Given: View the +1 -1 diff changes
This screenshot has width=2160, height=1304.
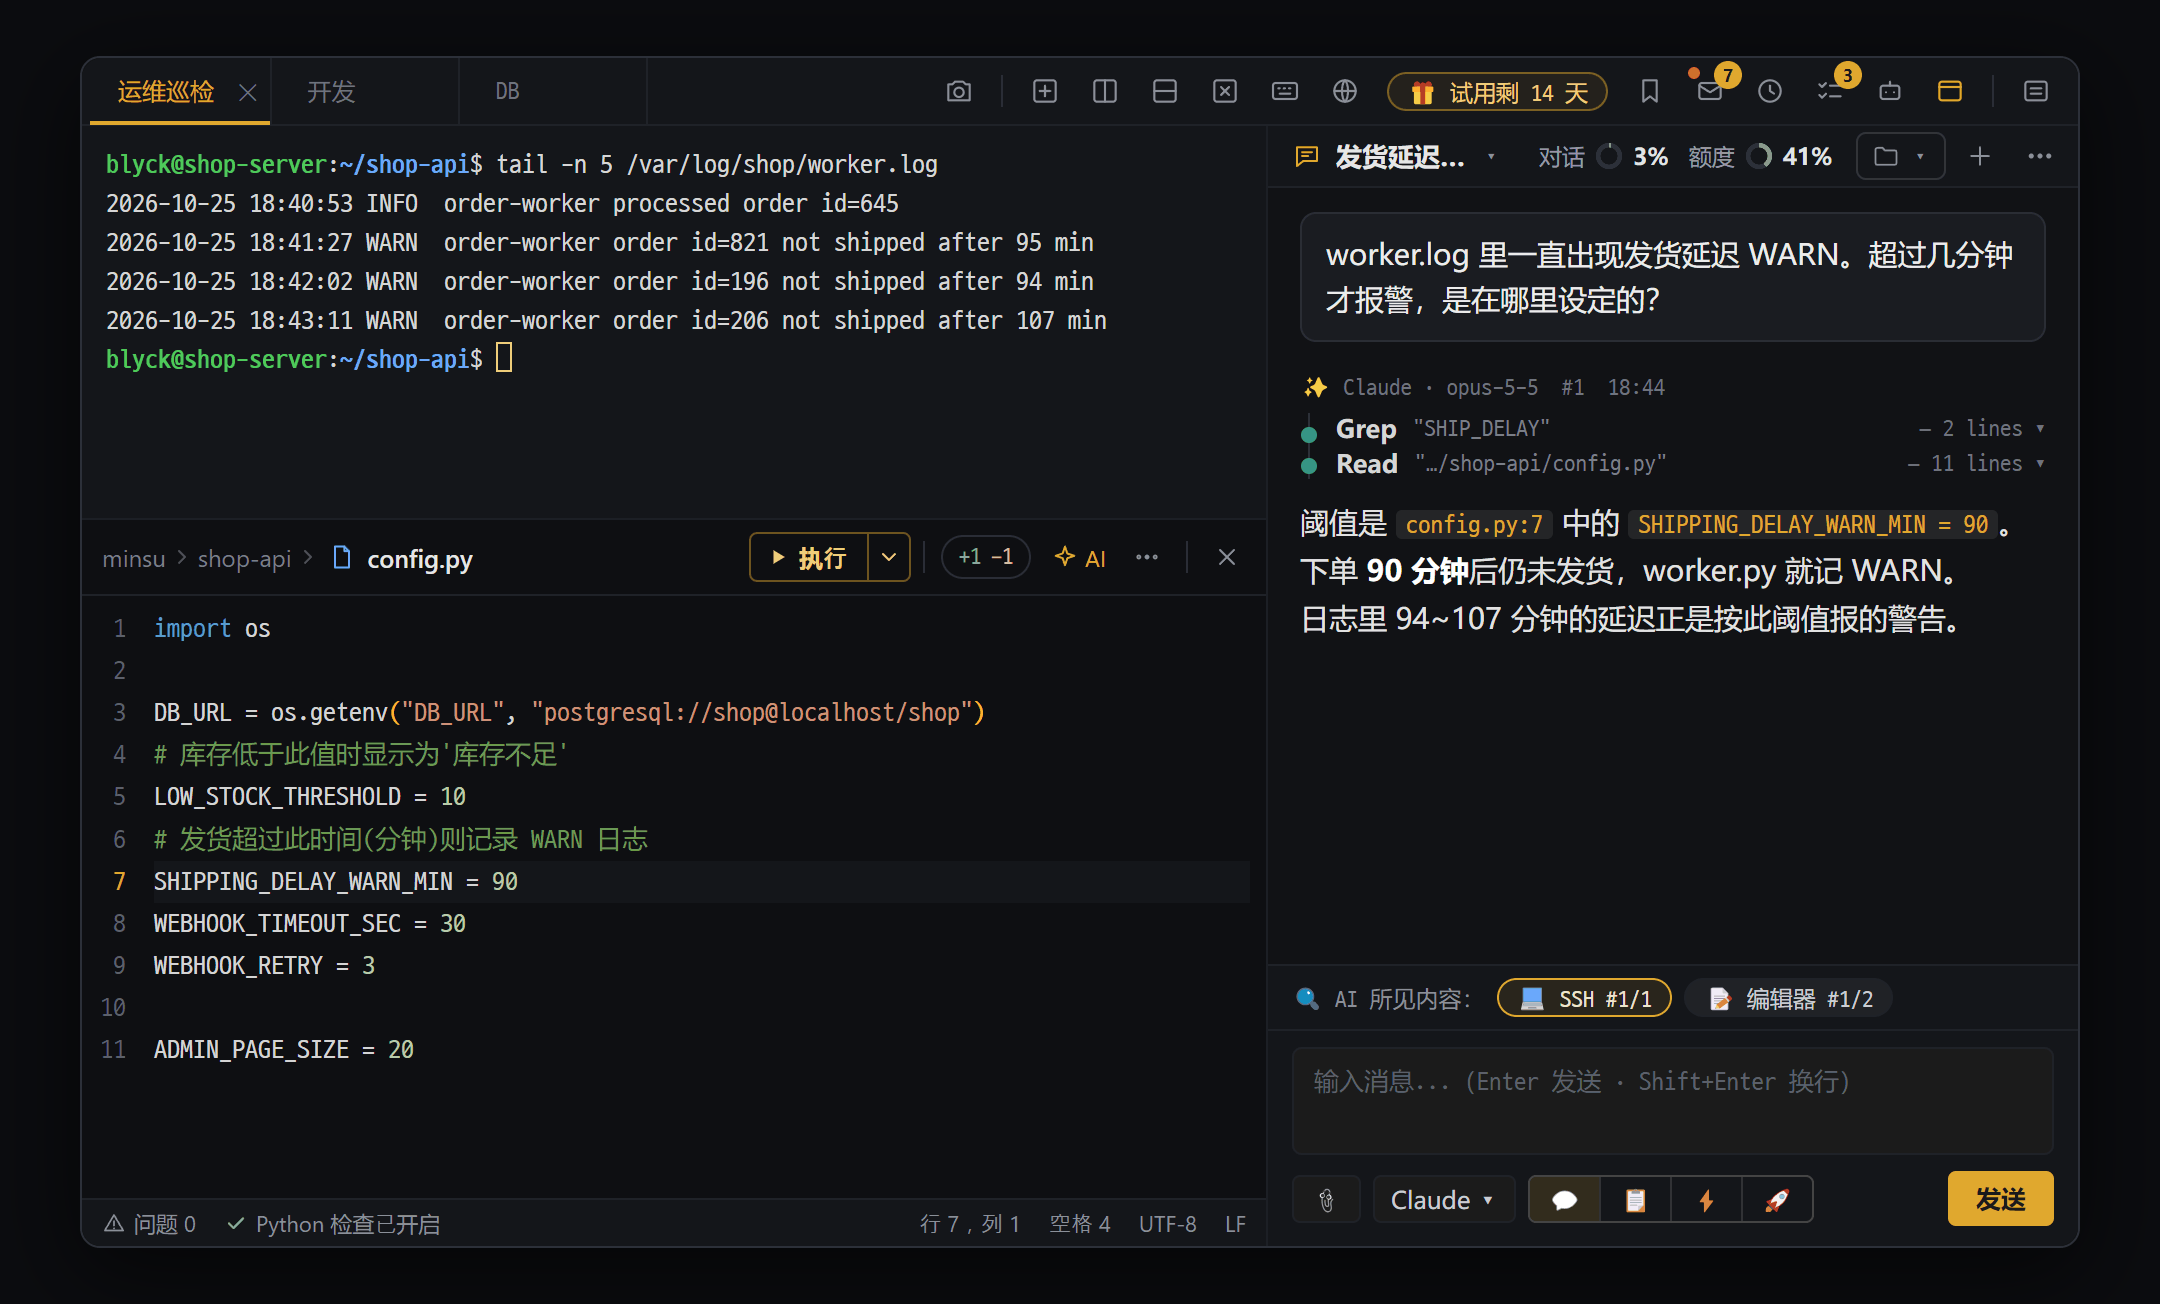Looking at the screenshot, I should (x=985, y=558).
